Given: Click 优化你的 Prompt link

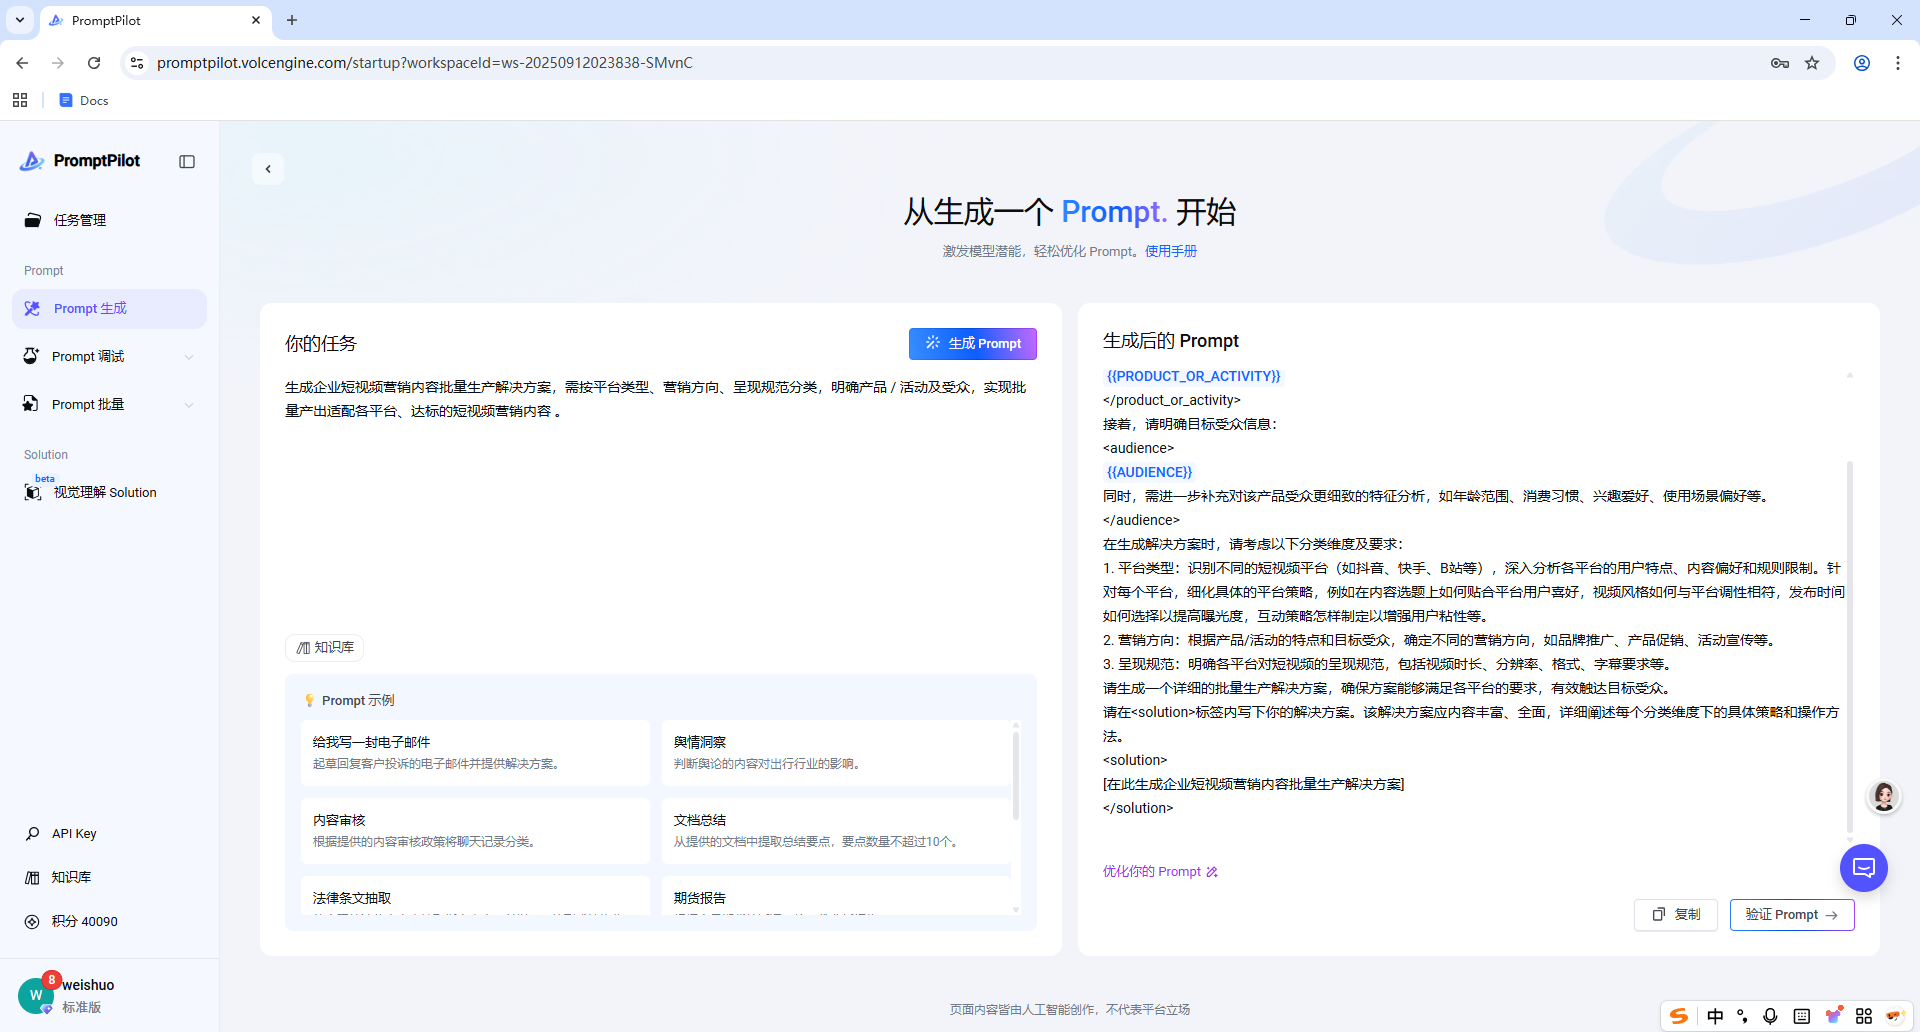Looking at the screenshot, I should coord(1160,872).
